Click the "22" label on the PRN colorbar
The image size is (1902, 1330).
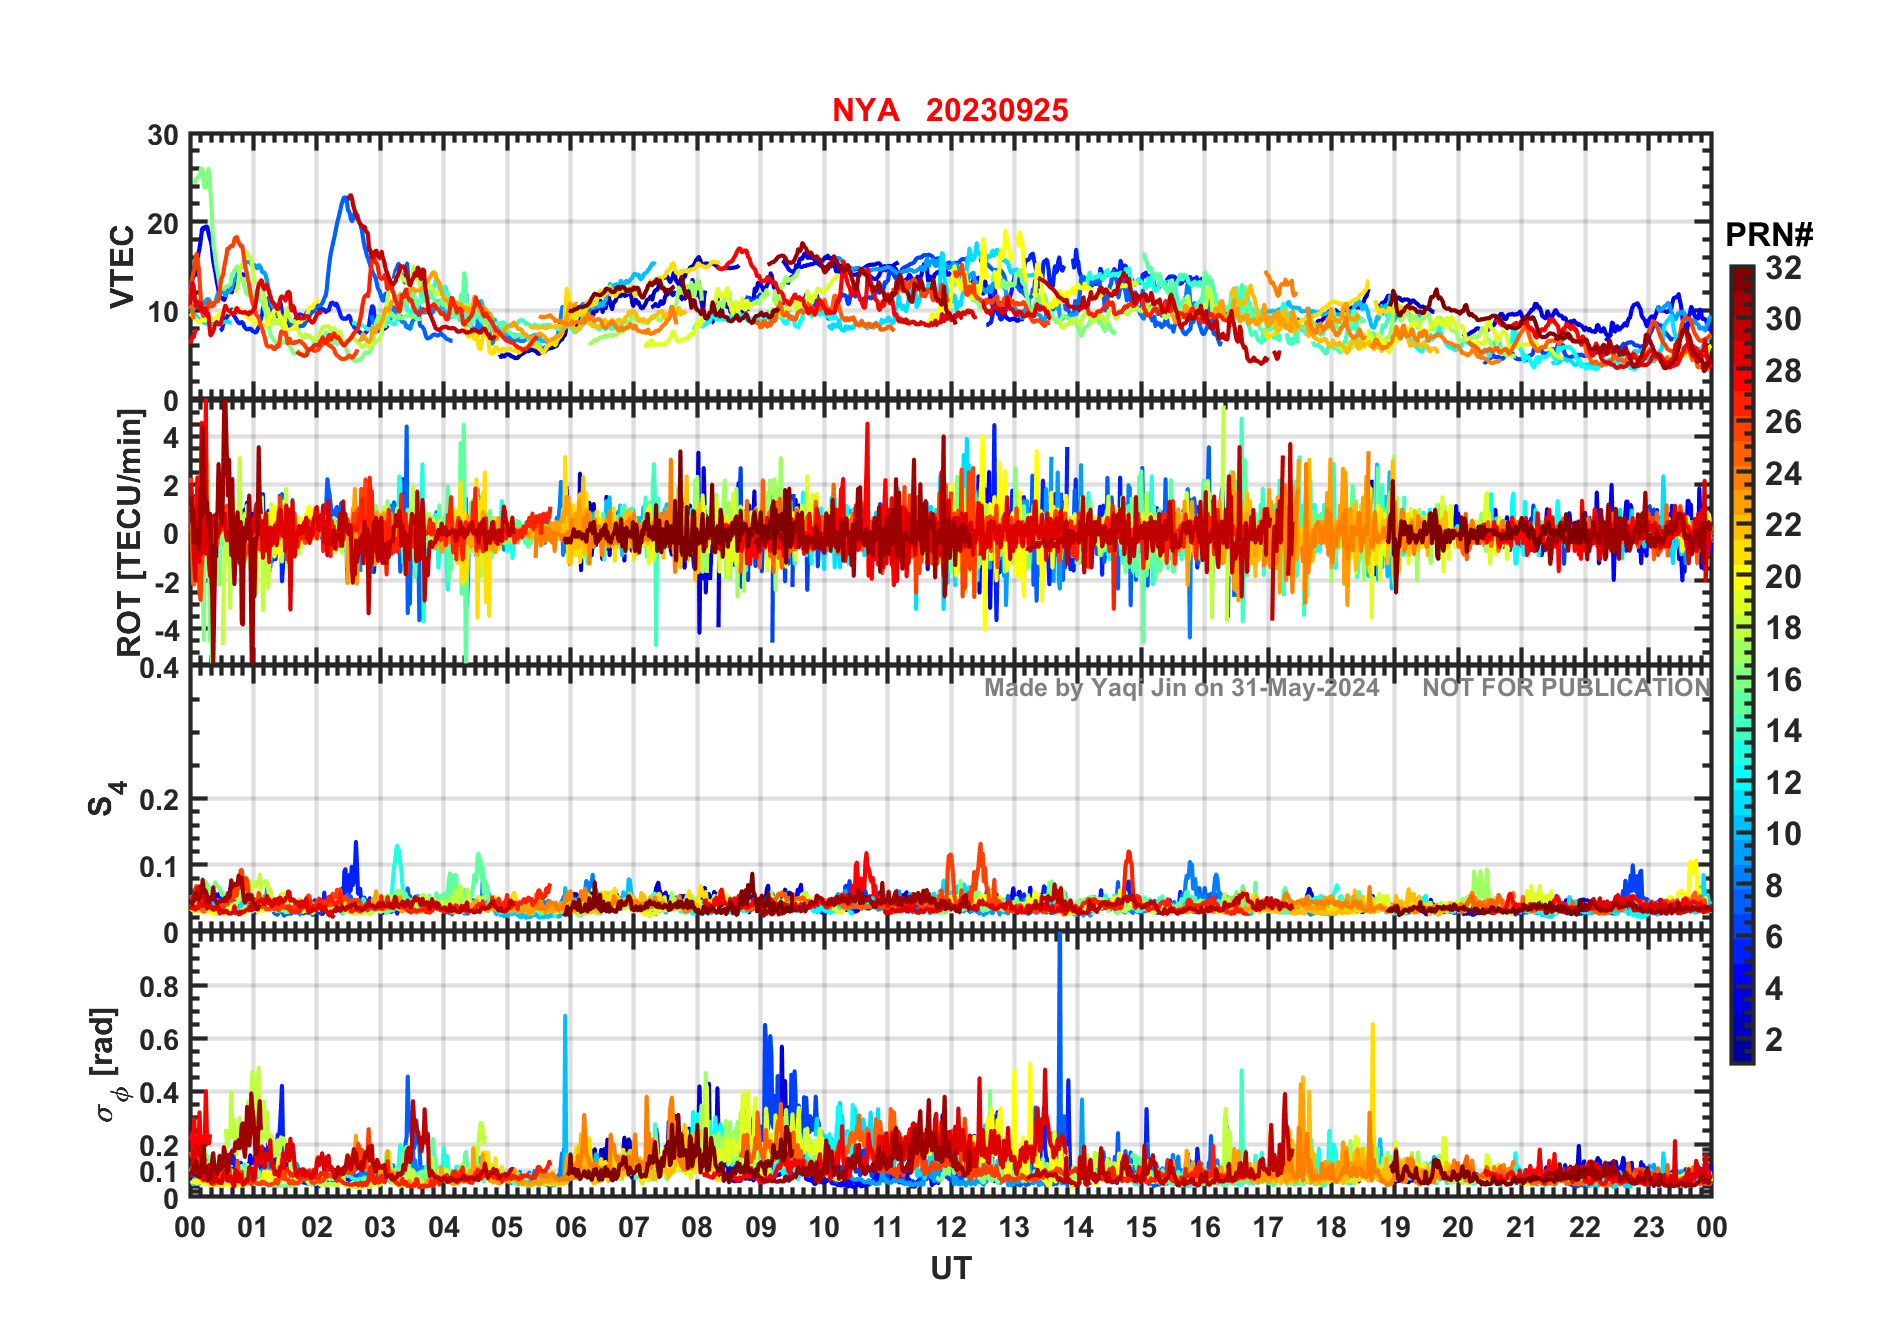tap(1783, 525)
